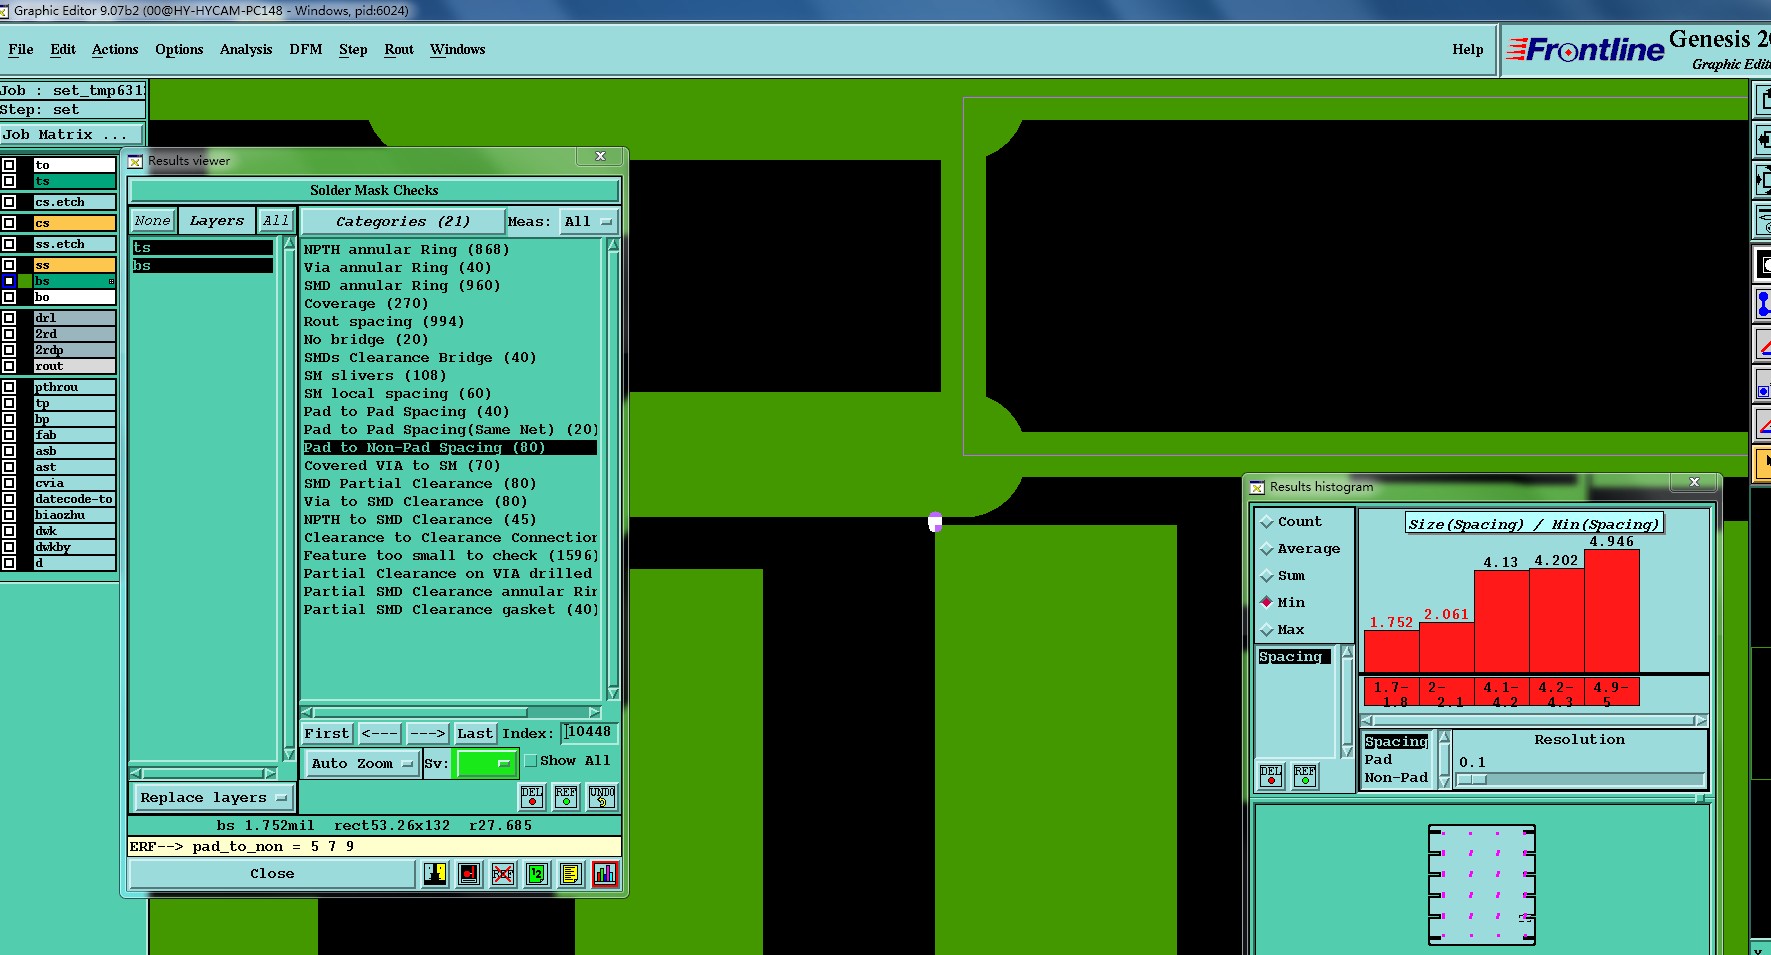
Task: Click the 1.7-1.8 histogram bar
Action: [1391, 651]
